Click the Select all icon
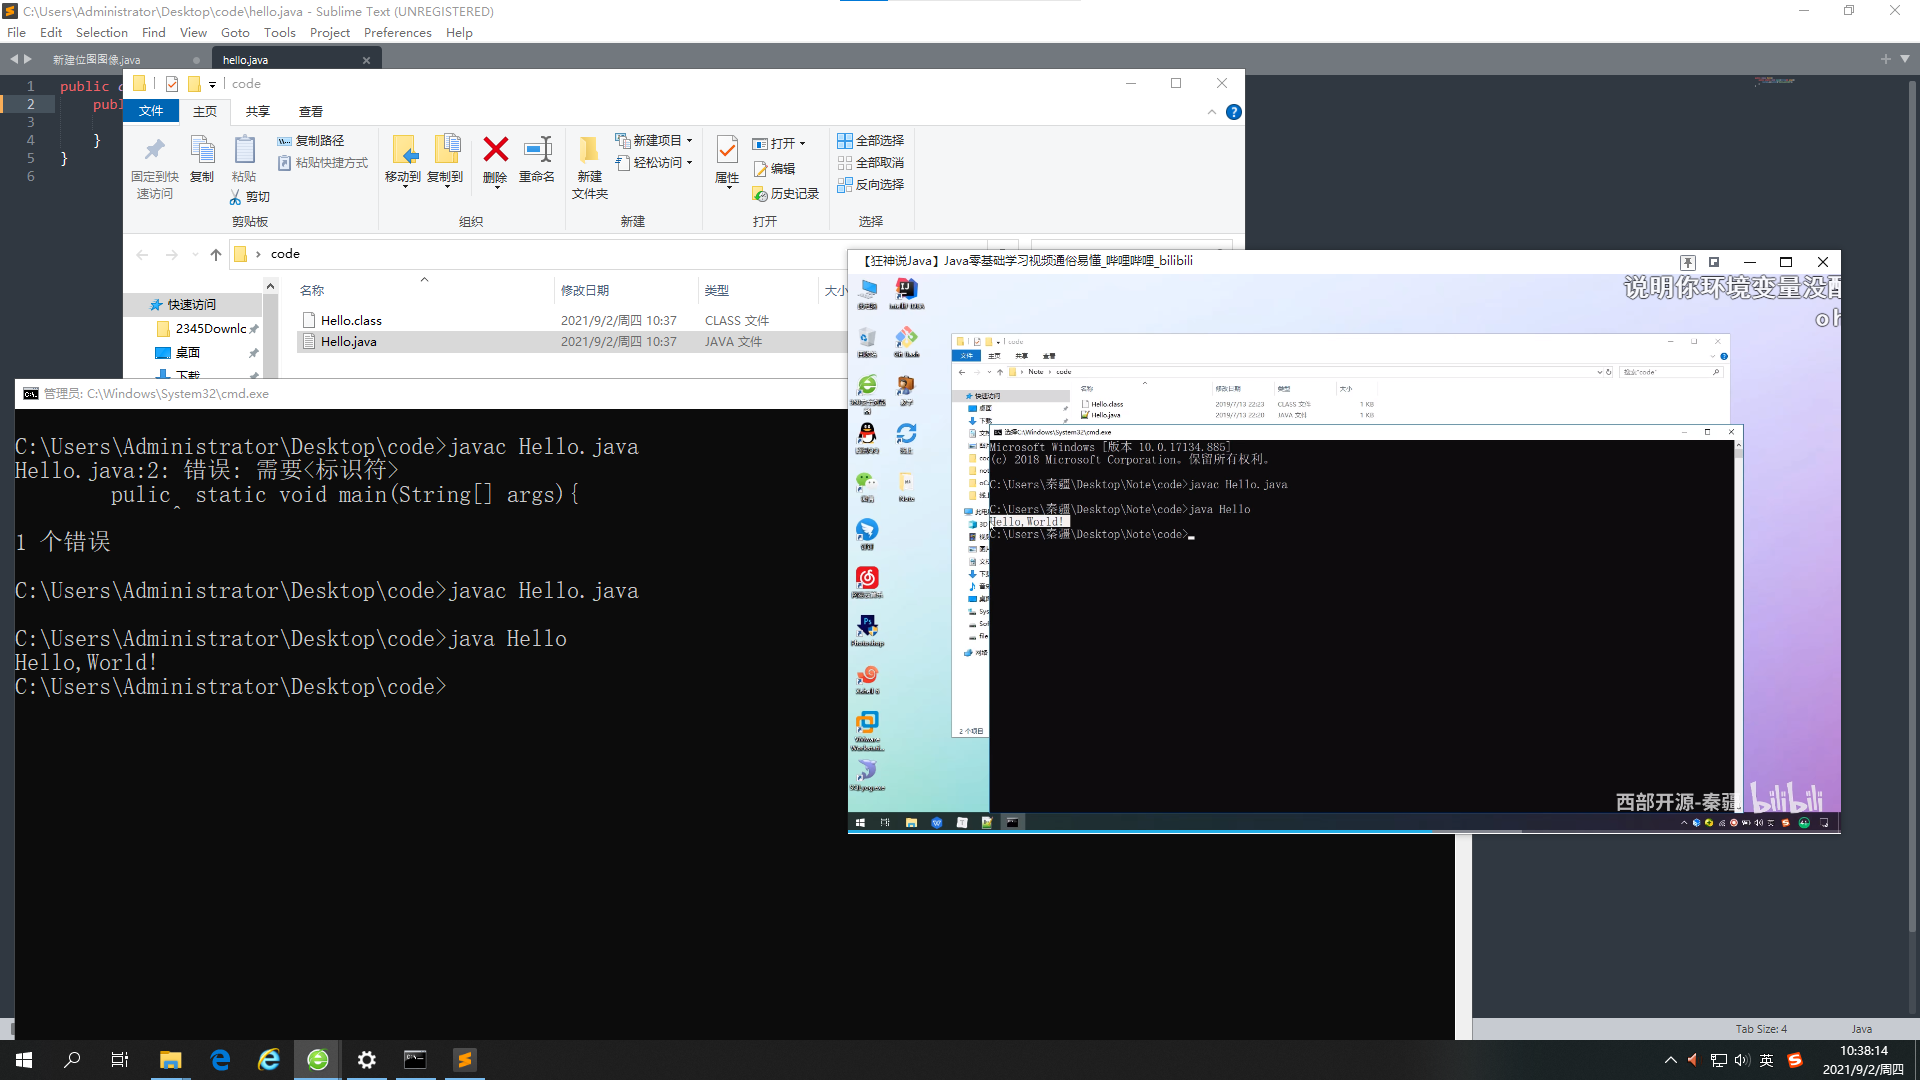 click(845, 141)
